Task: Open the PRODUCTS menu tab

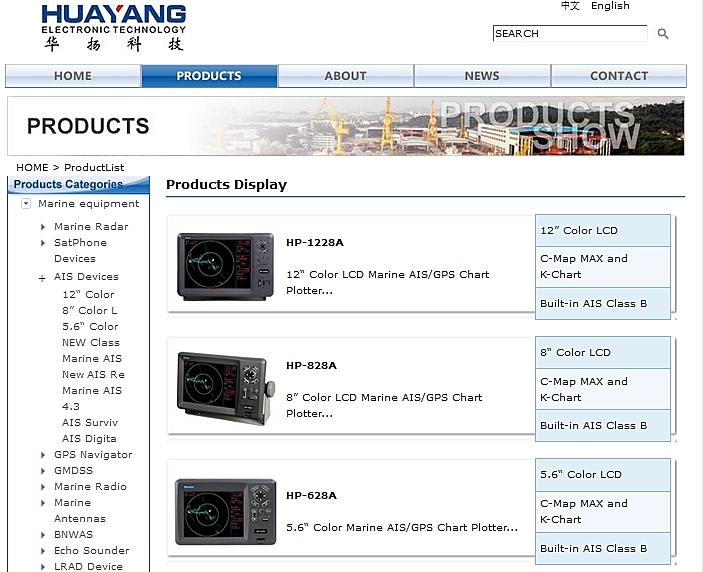Action: pyautogui.click(x=209, y=76)
